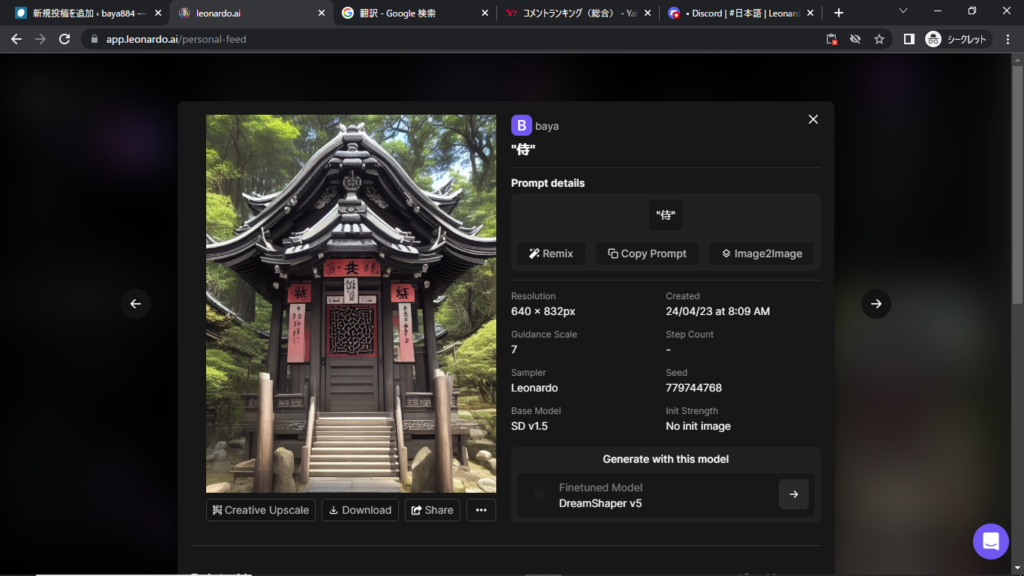1024x576 pixels.
Task: Close the image details dialog
Action: coord(813,119)
